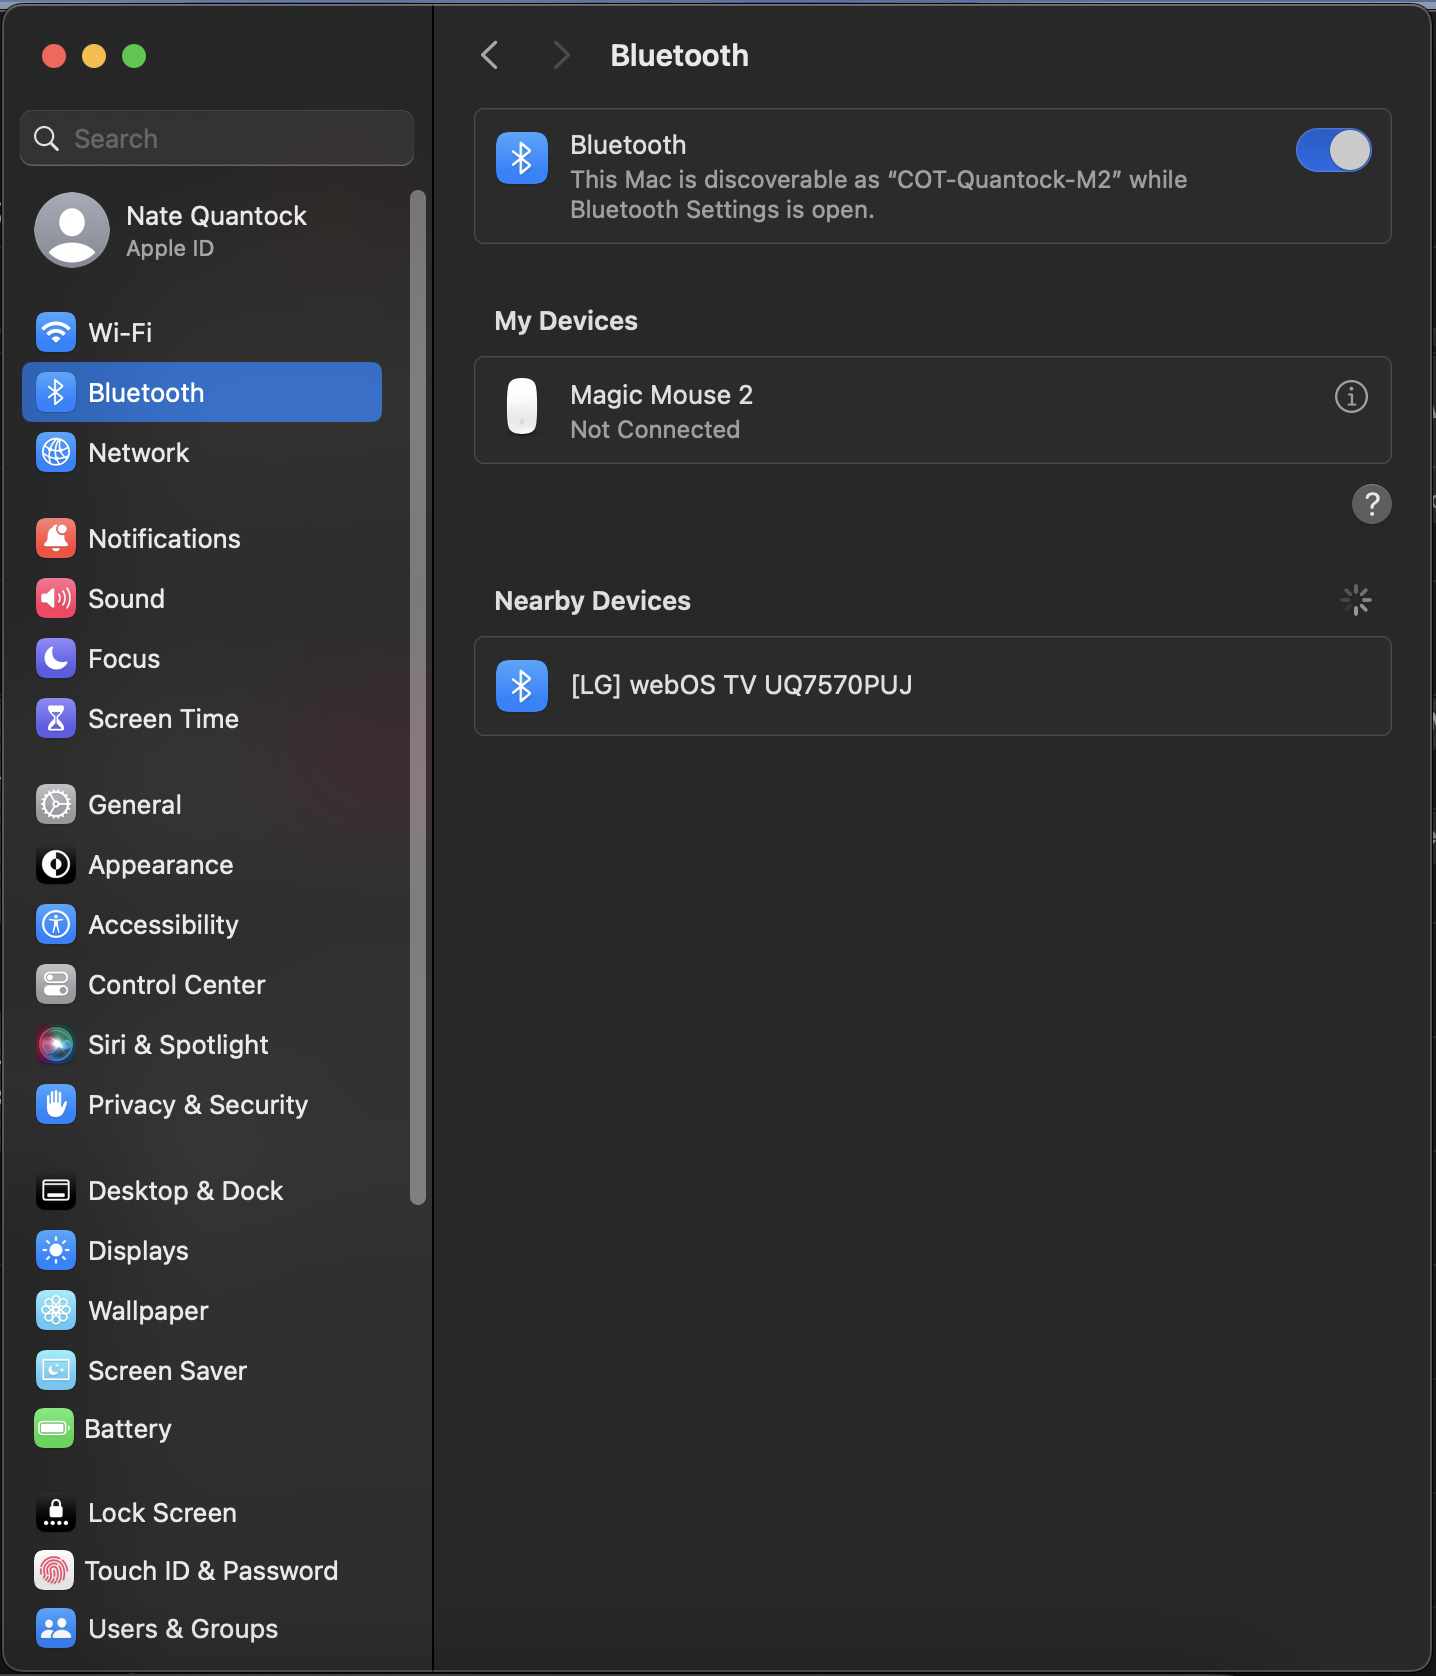
Task: Click the forward navigation chevron
Action: (x=561, y=55)
